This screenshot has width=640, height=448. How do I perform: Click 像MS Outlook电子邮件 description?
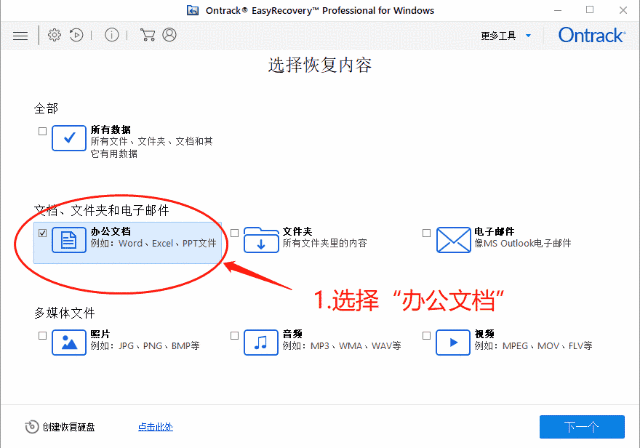click(523, 244)
